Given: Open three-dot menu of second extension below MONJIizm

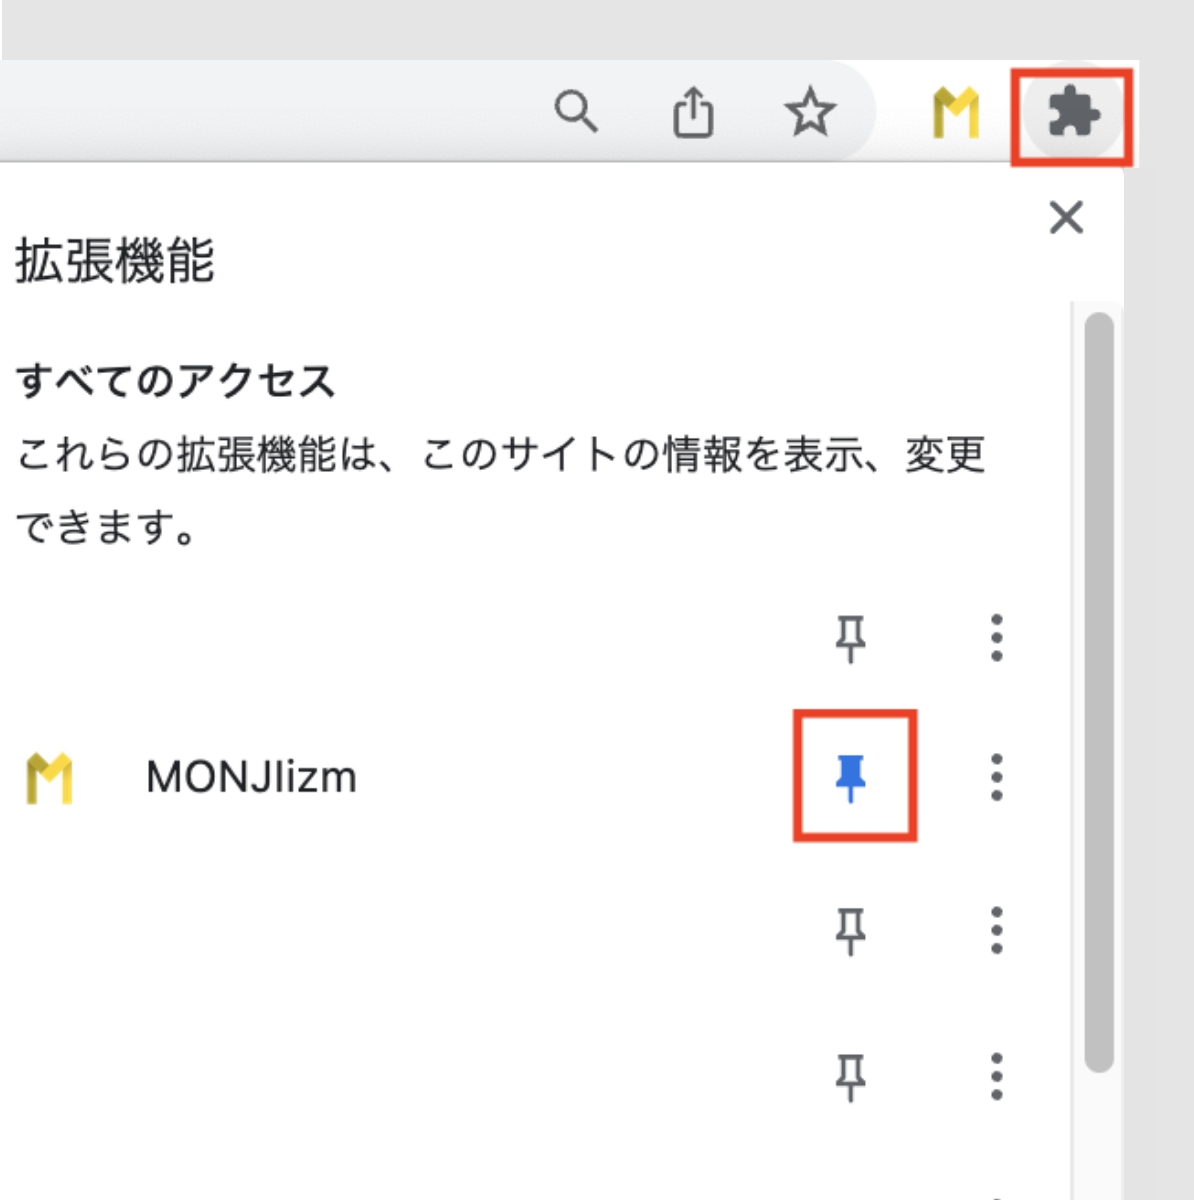Looking at the screenshot, I should tap(996, 1076).
